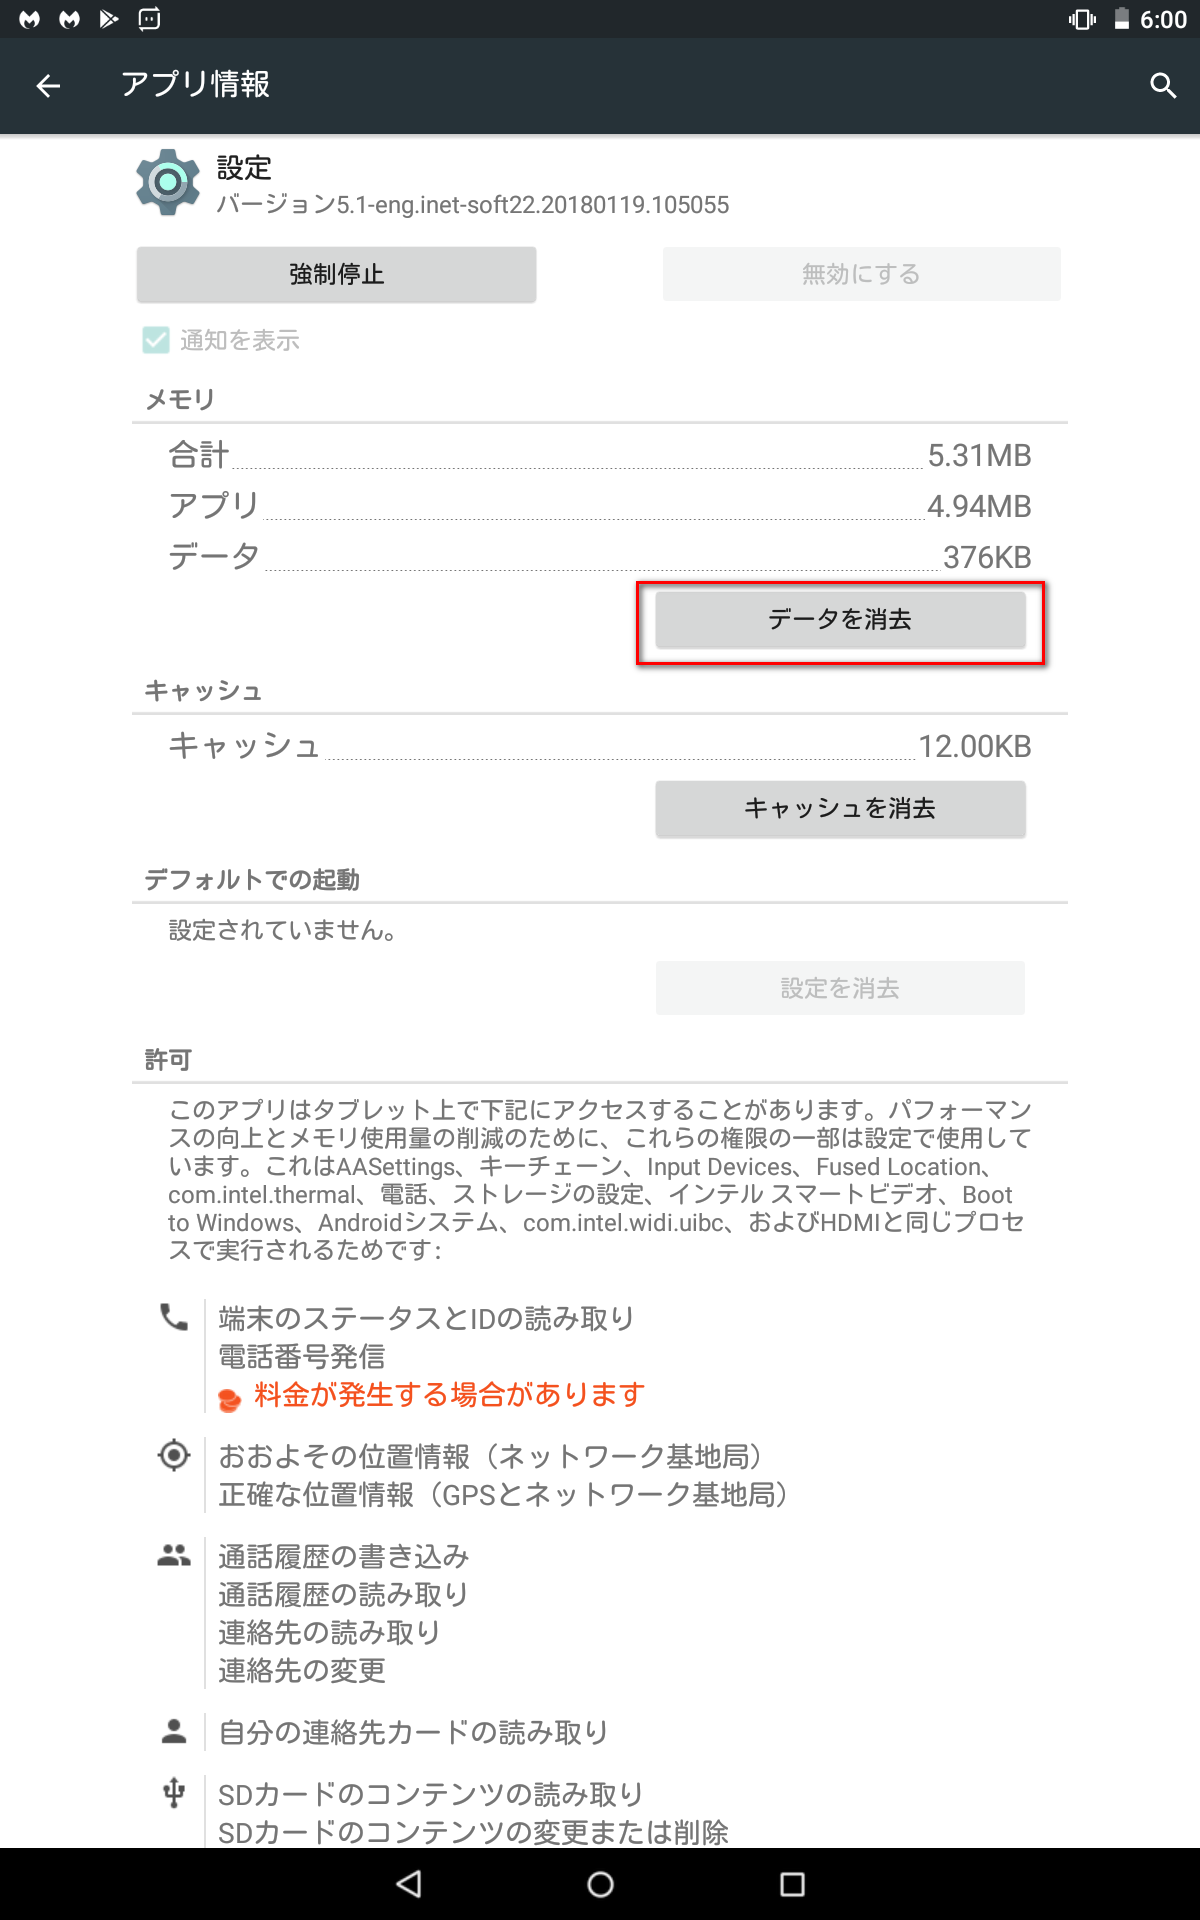The image size is (1200, 1920).
Task: Tap the battery icon in status bar
Action: pos(1122,19)
